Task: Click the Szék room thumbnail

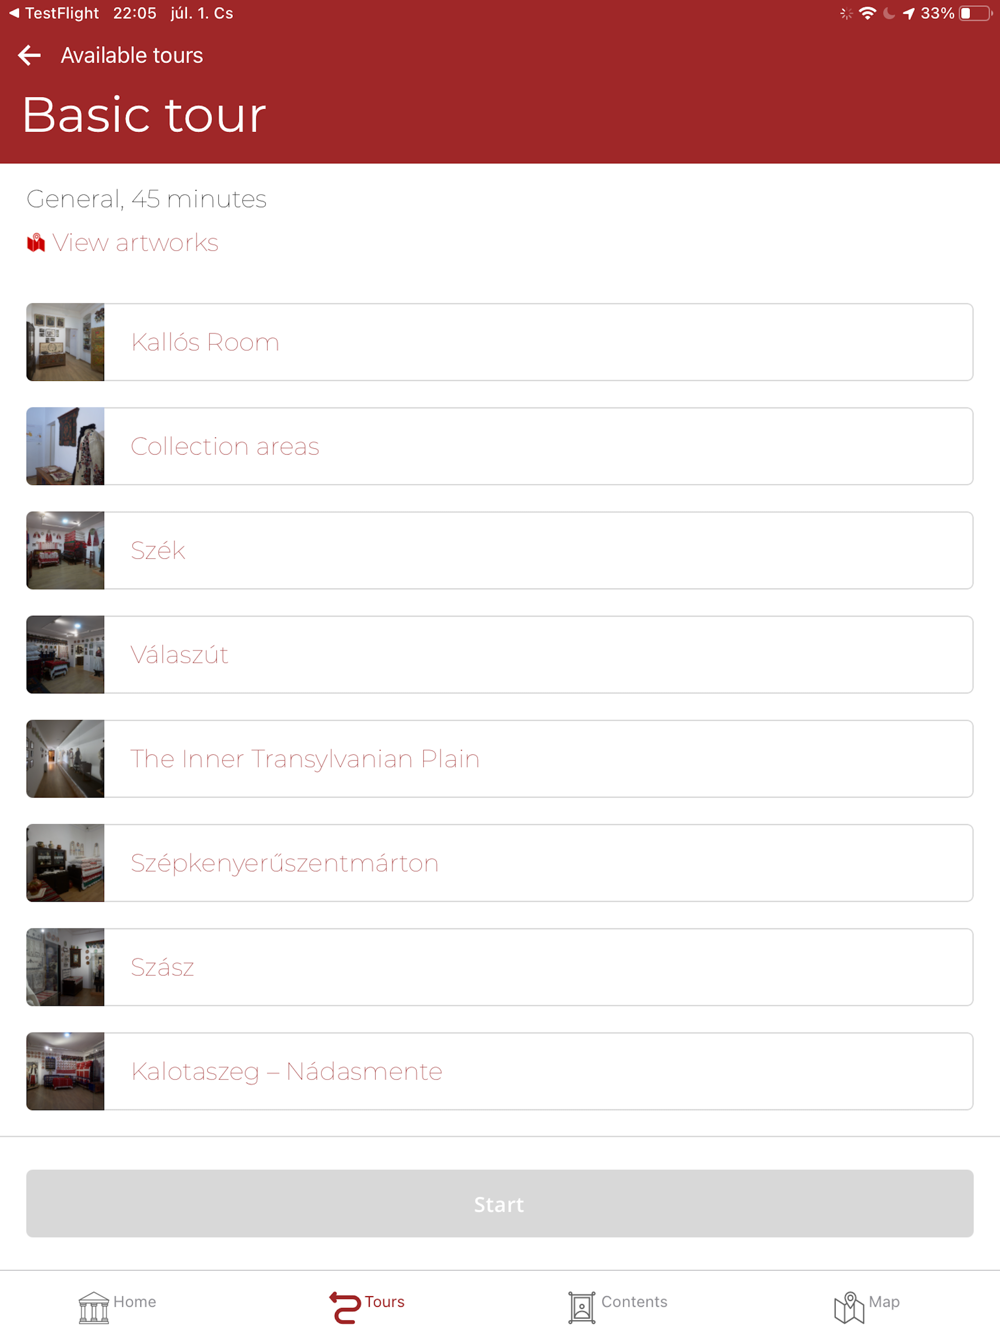Action: (65, 550)
